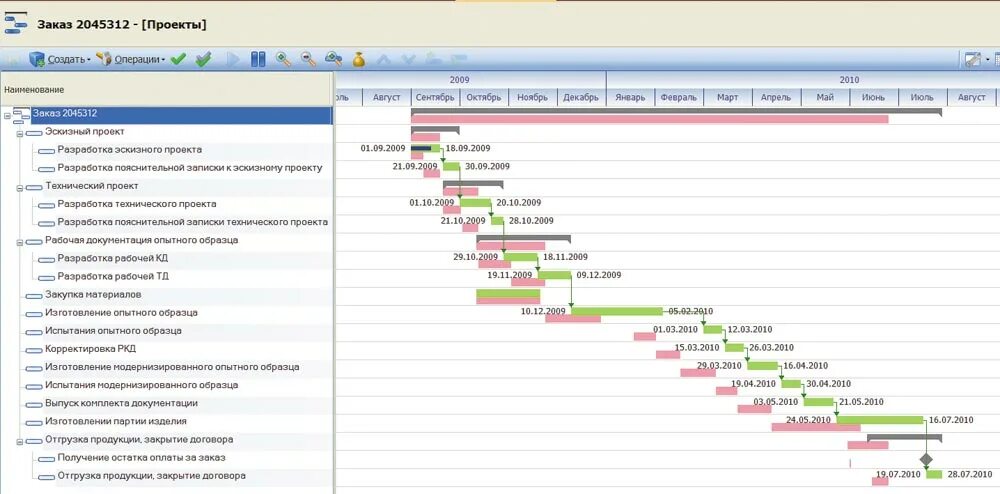Select Разработка пояснительной записки технического проекта
The height and width of the screenshot is (494, 1000).
[x=193, y=222]
